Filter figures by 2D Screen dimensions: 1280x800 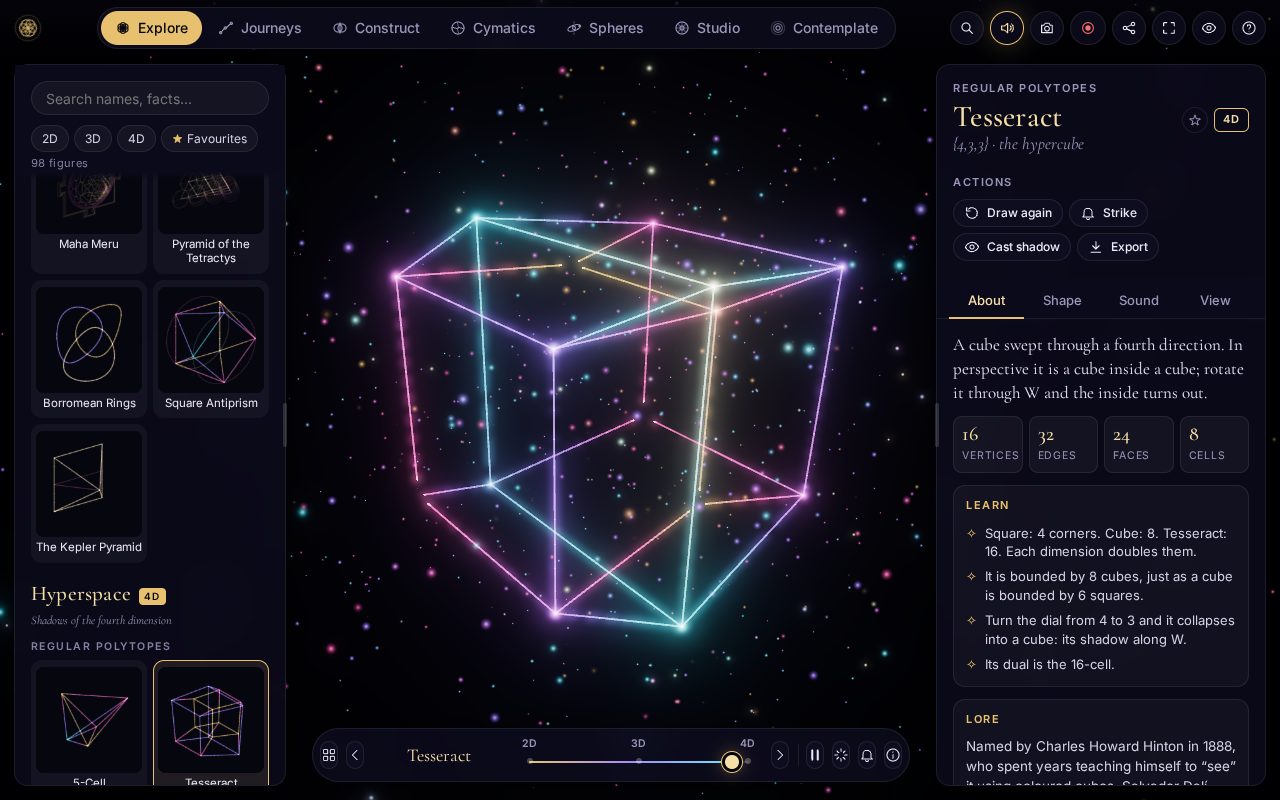tap(50, 139)
